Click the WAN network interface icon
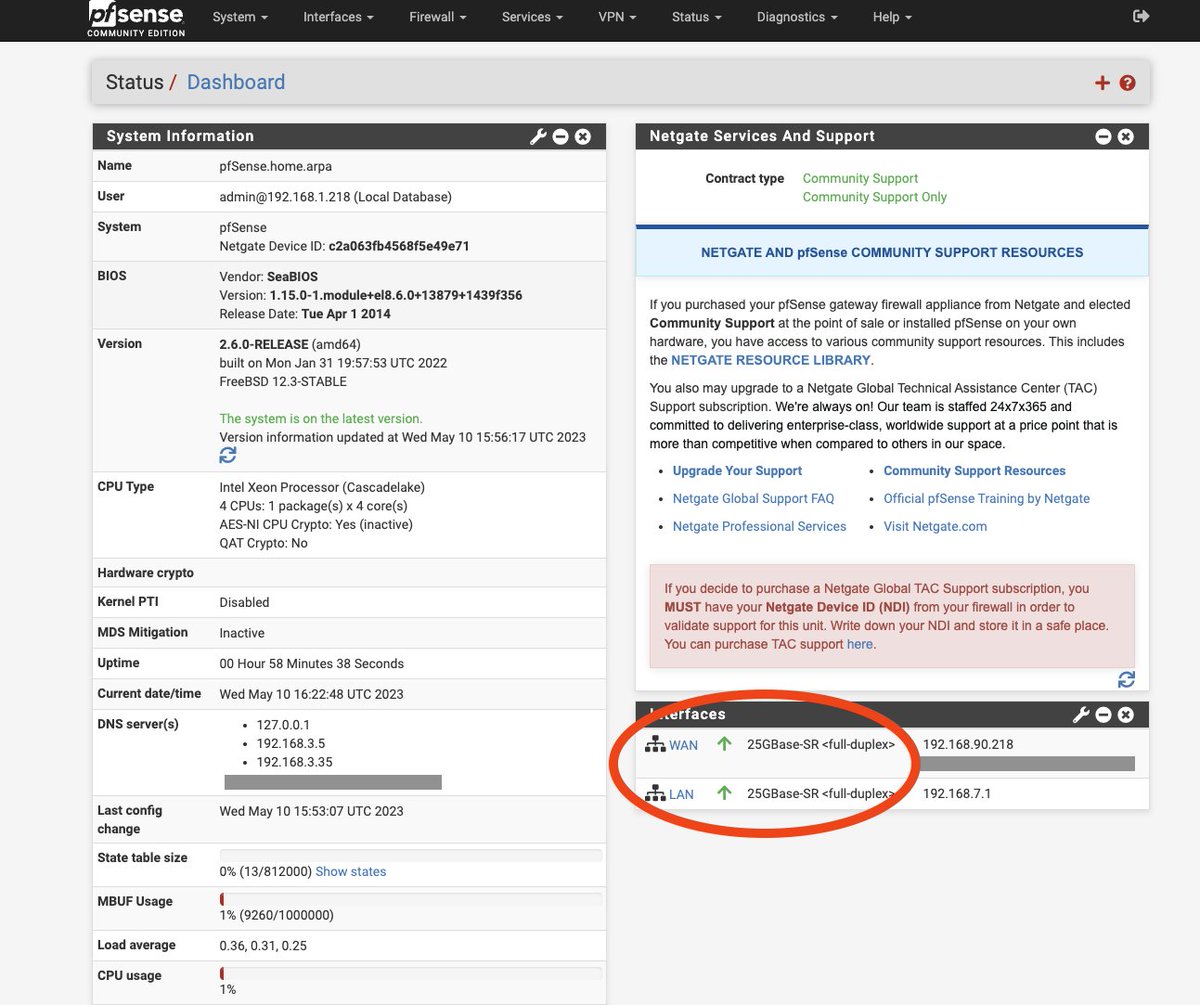The height and width of the screenshot is (1005, 1200). coord(655,745)
